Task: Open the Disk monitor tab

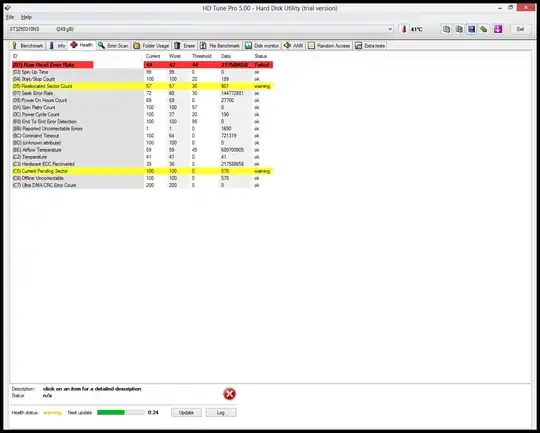Action: pos(262,45)
